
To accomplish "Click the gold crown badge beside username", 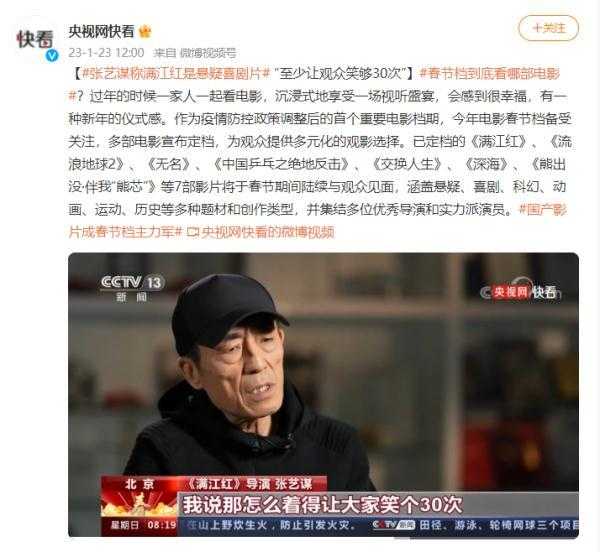I will coord(145,32).
